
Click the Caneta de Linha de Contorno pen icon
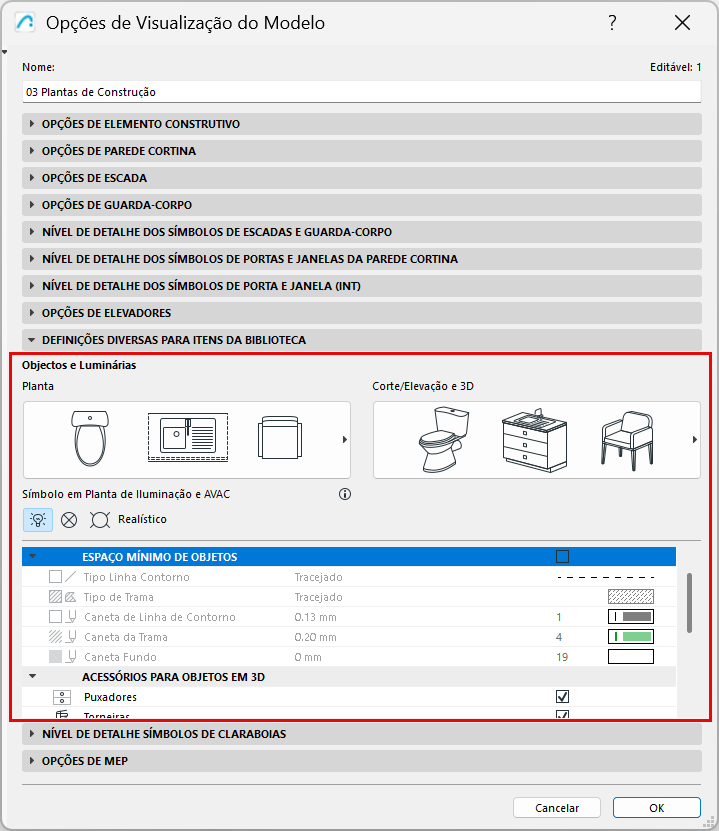(x=71, y=617)
